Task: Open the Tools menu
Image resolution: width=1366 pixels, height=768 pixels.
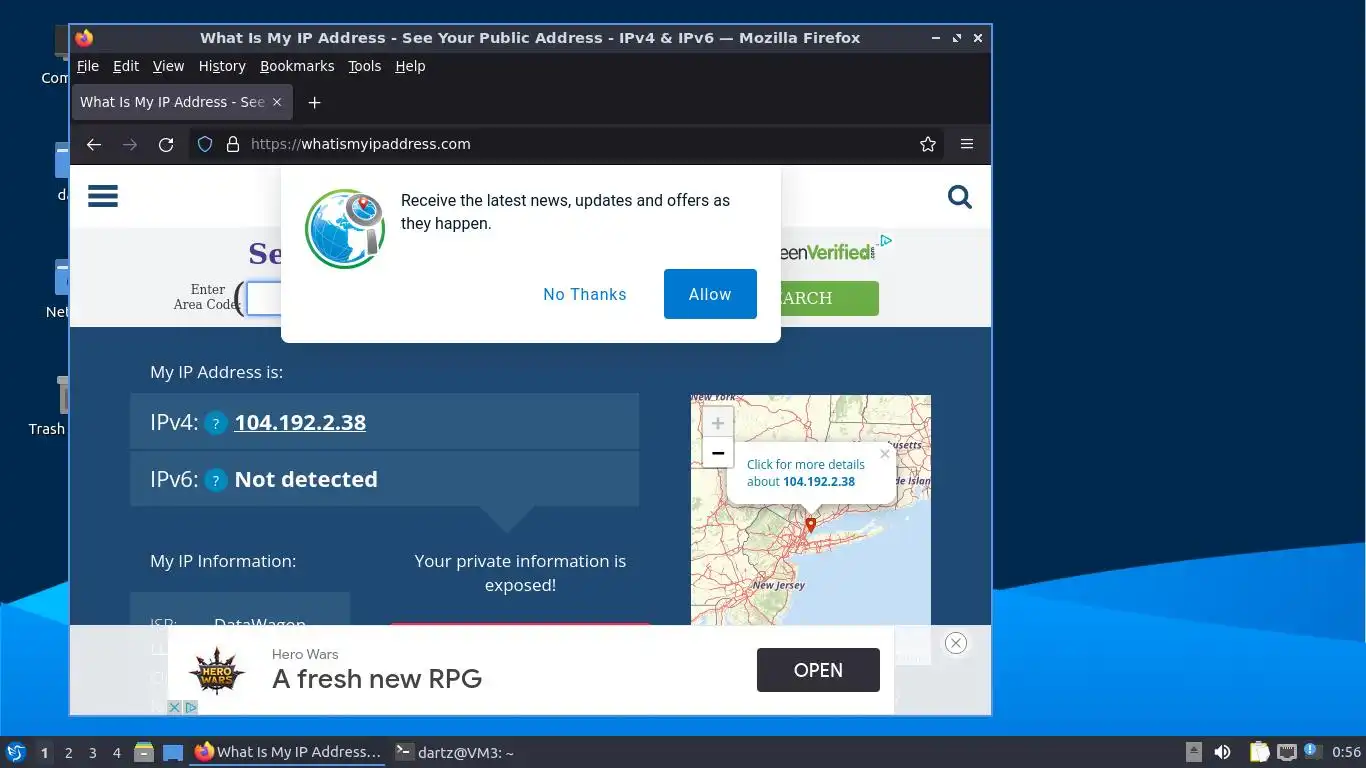Action: pyautogui.click(x=365, y=66)
